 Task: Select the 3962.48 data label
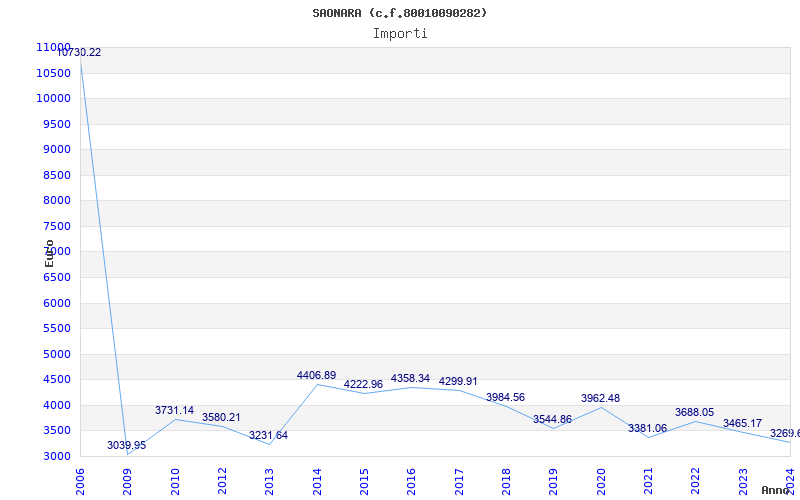coord(601,398)
